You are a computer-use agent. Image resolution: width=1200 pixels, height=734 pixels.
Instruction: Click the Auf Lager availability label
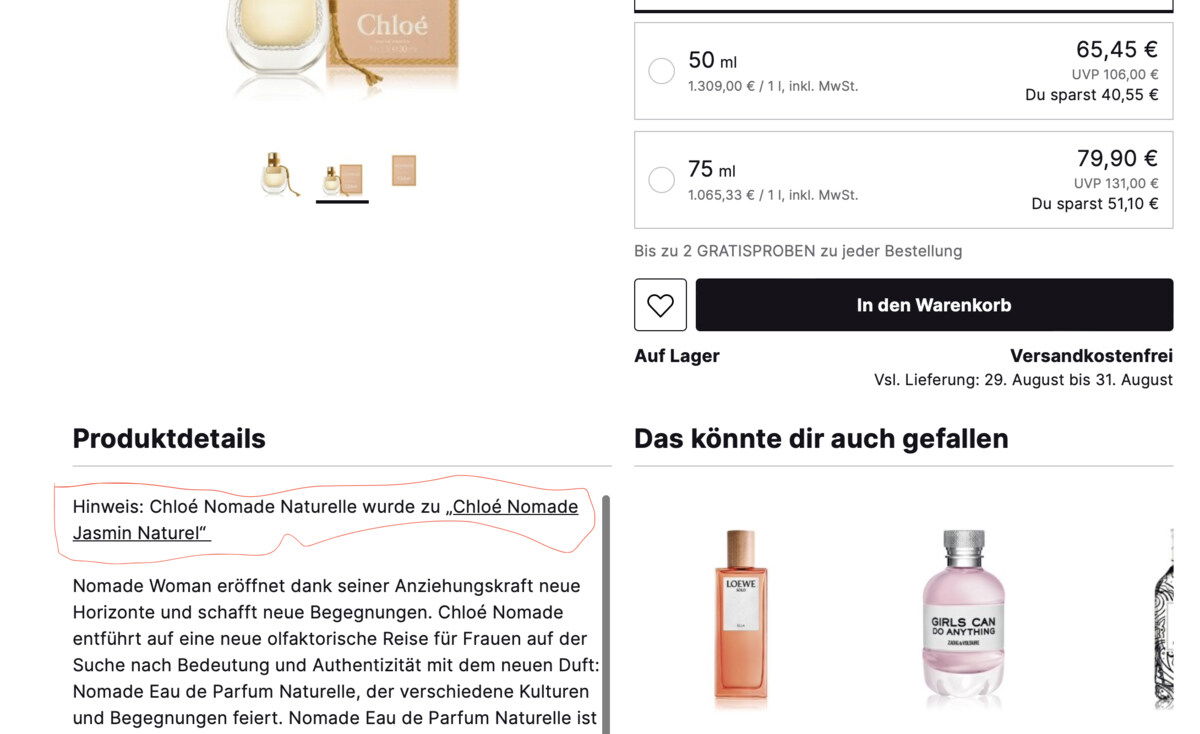coord(677,356)
